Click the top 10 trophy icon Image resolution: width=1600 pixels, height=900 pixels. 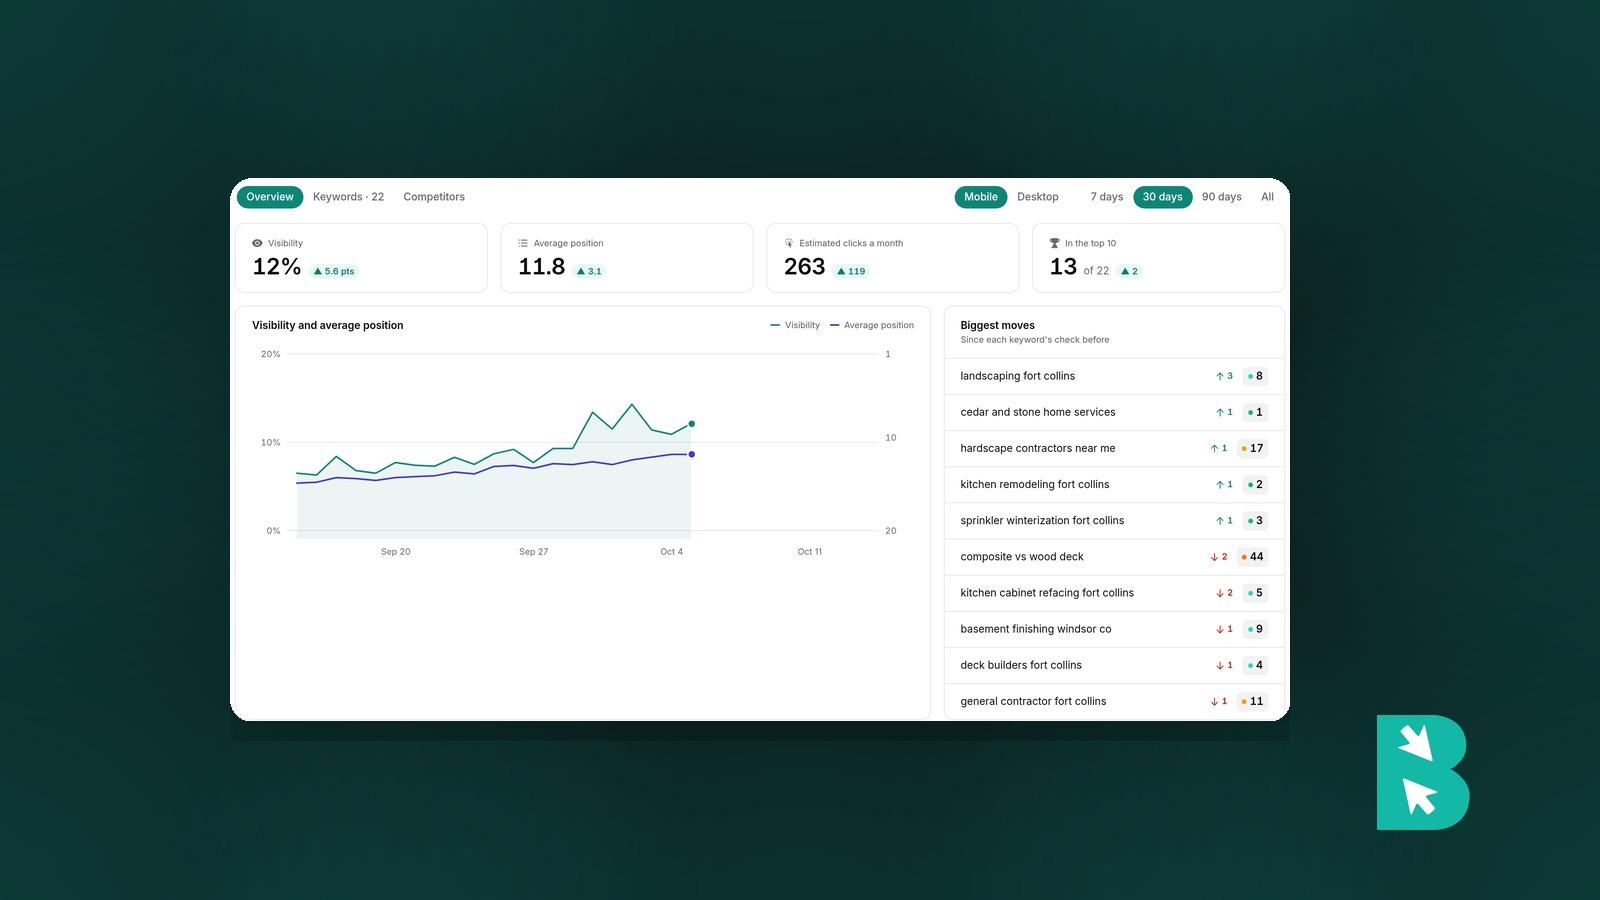pos(1054,243)
